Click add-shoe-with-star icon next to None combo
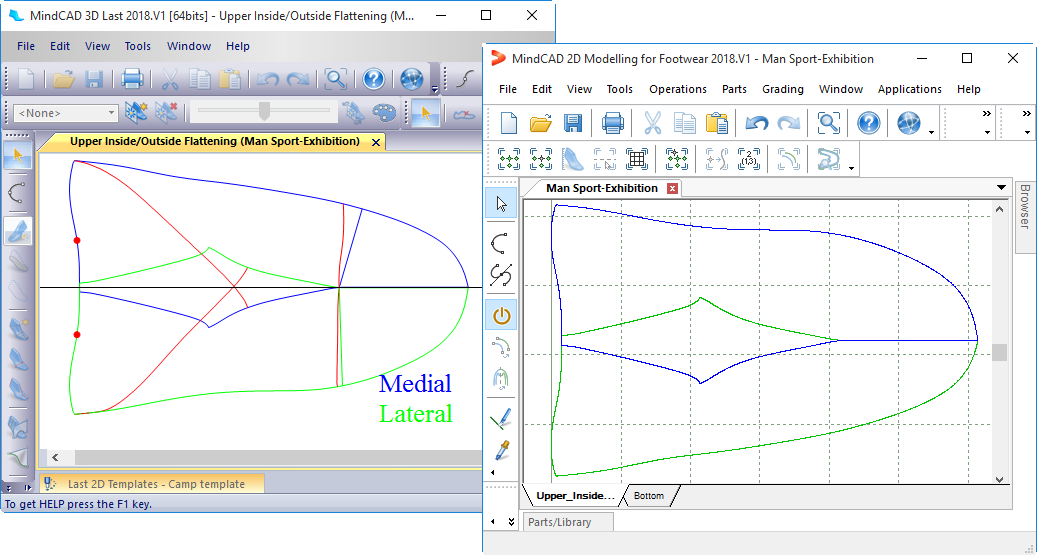The image size is (1037, 555). (x=136, y=113)
